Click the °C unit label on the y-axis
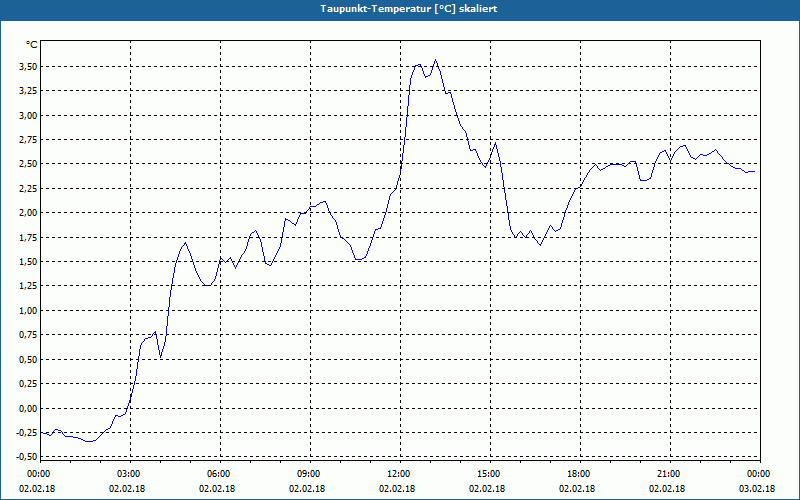Image resolution: width=800 pixels, height=500 pixels. (32, 45)
